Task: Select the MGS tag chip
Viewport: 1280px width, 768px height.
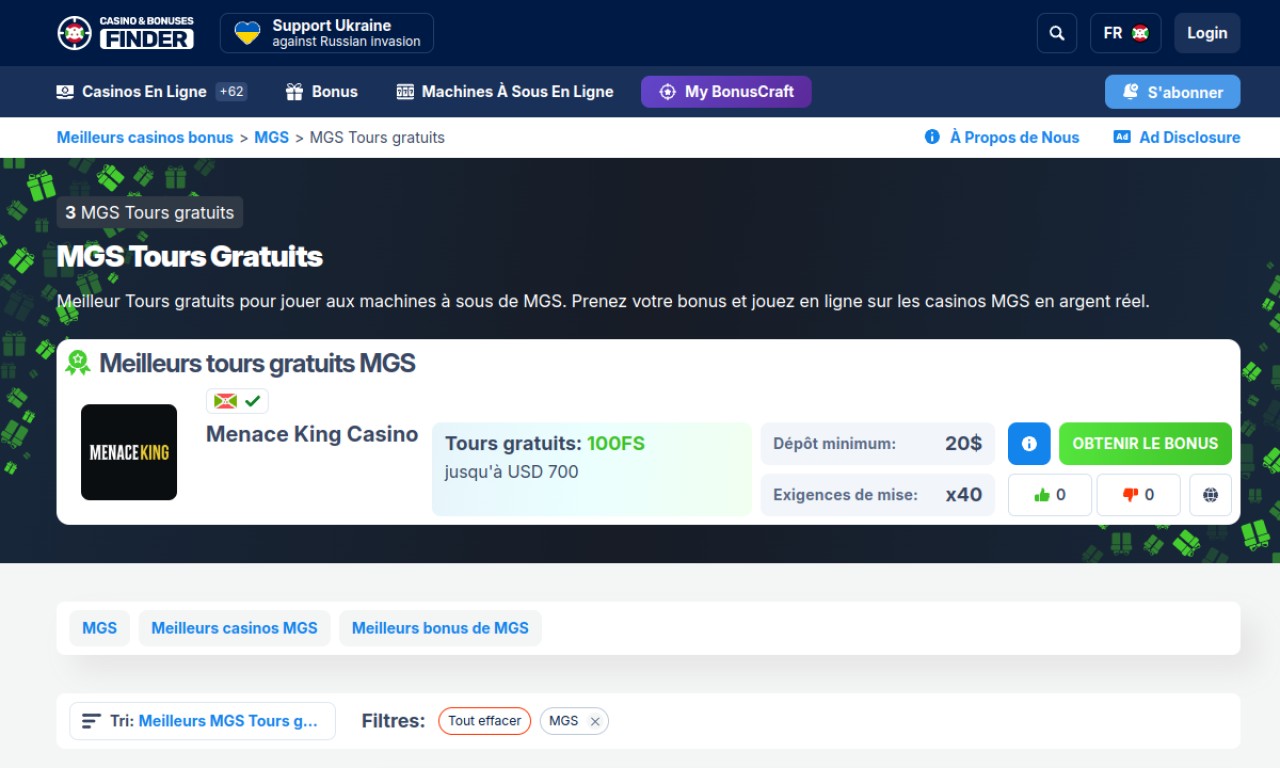Action: (x=99, y=628)
